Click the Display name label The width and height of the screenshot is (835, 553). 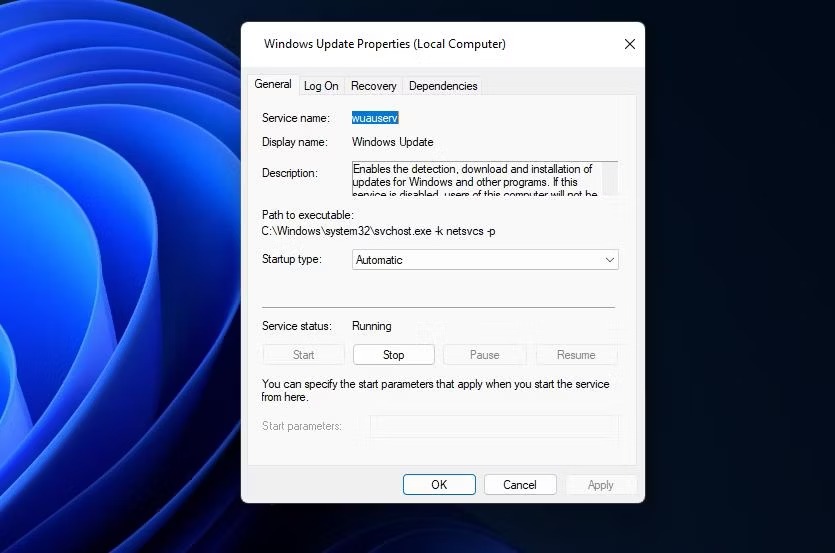[x=294, y=142]
